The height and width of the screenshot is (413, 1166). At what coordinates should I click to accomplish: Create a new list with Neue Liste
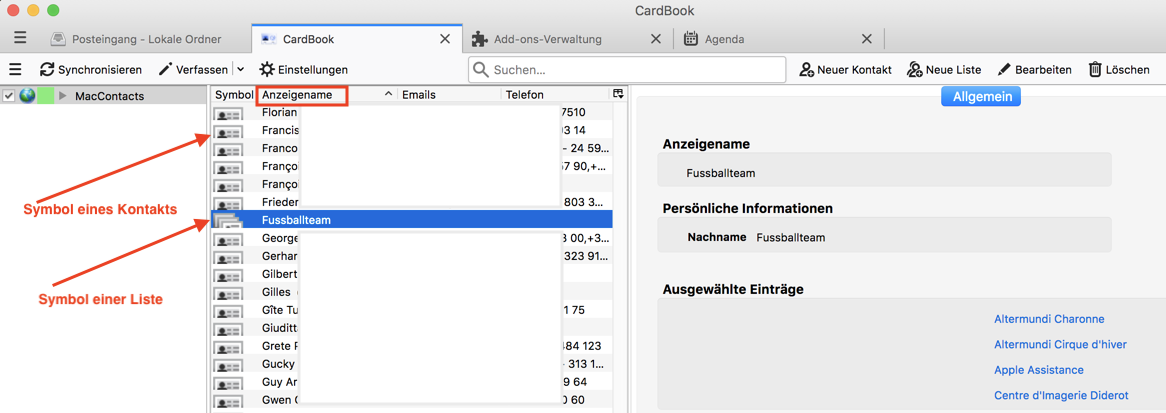point(943,70)
